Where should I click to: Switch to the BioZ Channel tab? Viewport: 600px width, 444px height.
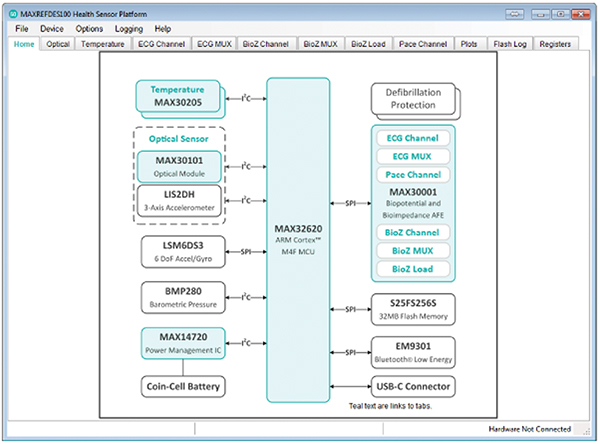[266, 44]
